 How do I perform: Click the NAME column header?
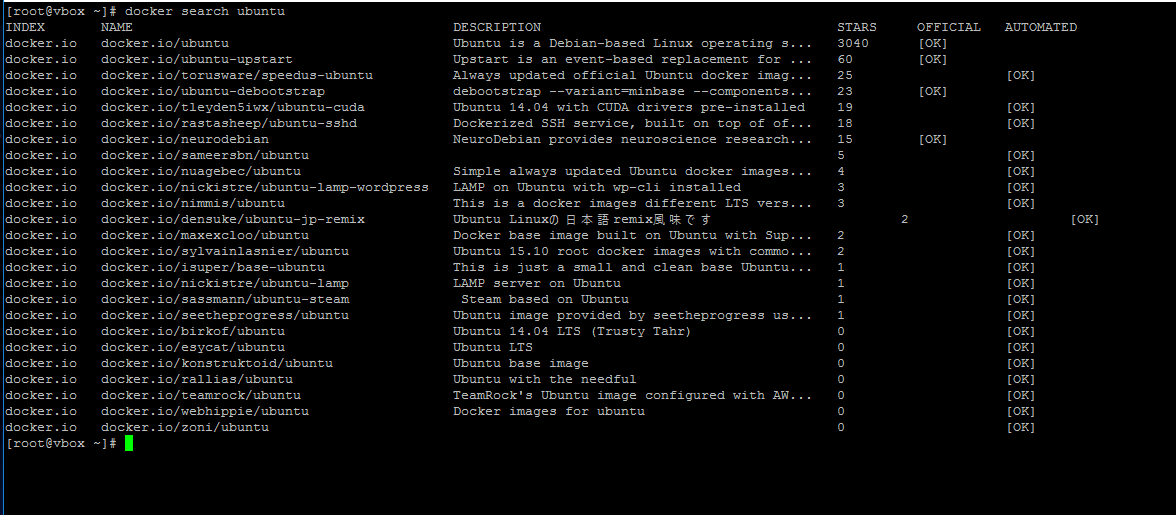(x=117, y=27)
